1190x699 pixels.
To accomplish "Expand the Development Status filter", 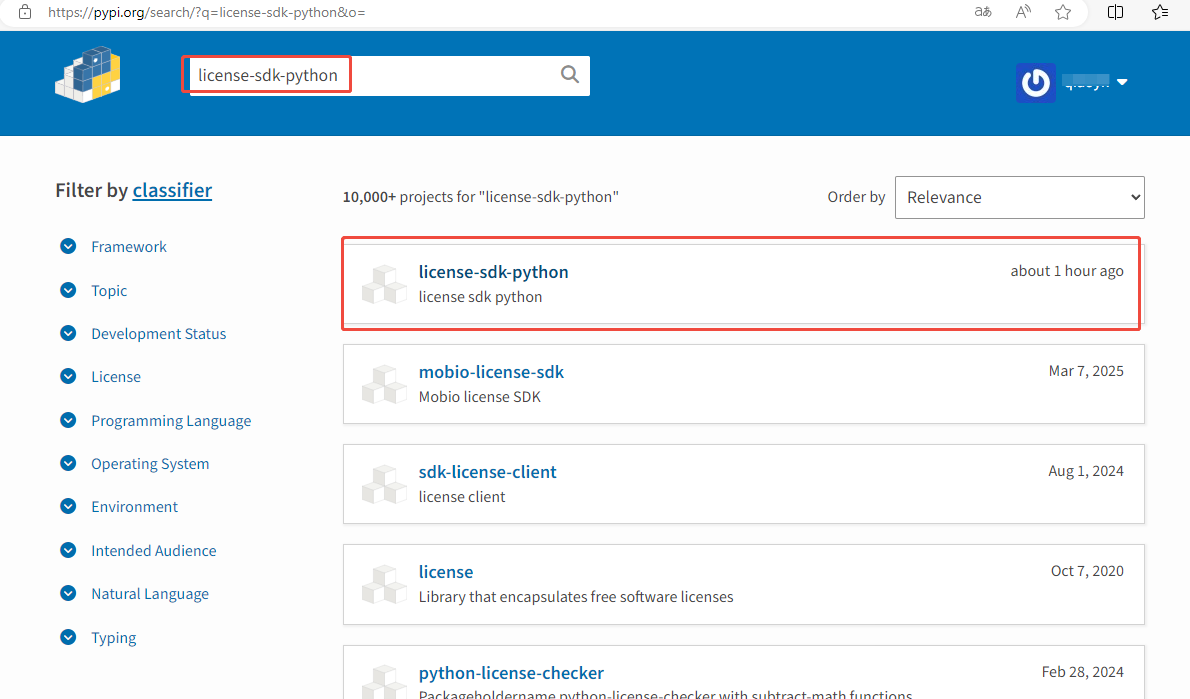I will [x=68, y=334].
